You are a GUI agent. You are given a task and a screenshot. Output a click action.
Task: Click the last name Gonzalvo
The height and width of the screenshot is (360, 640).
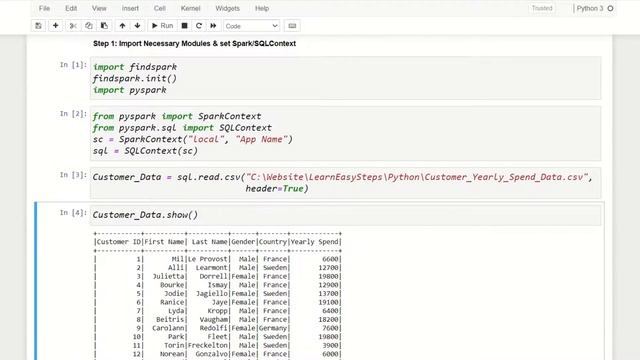211,354
